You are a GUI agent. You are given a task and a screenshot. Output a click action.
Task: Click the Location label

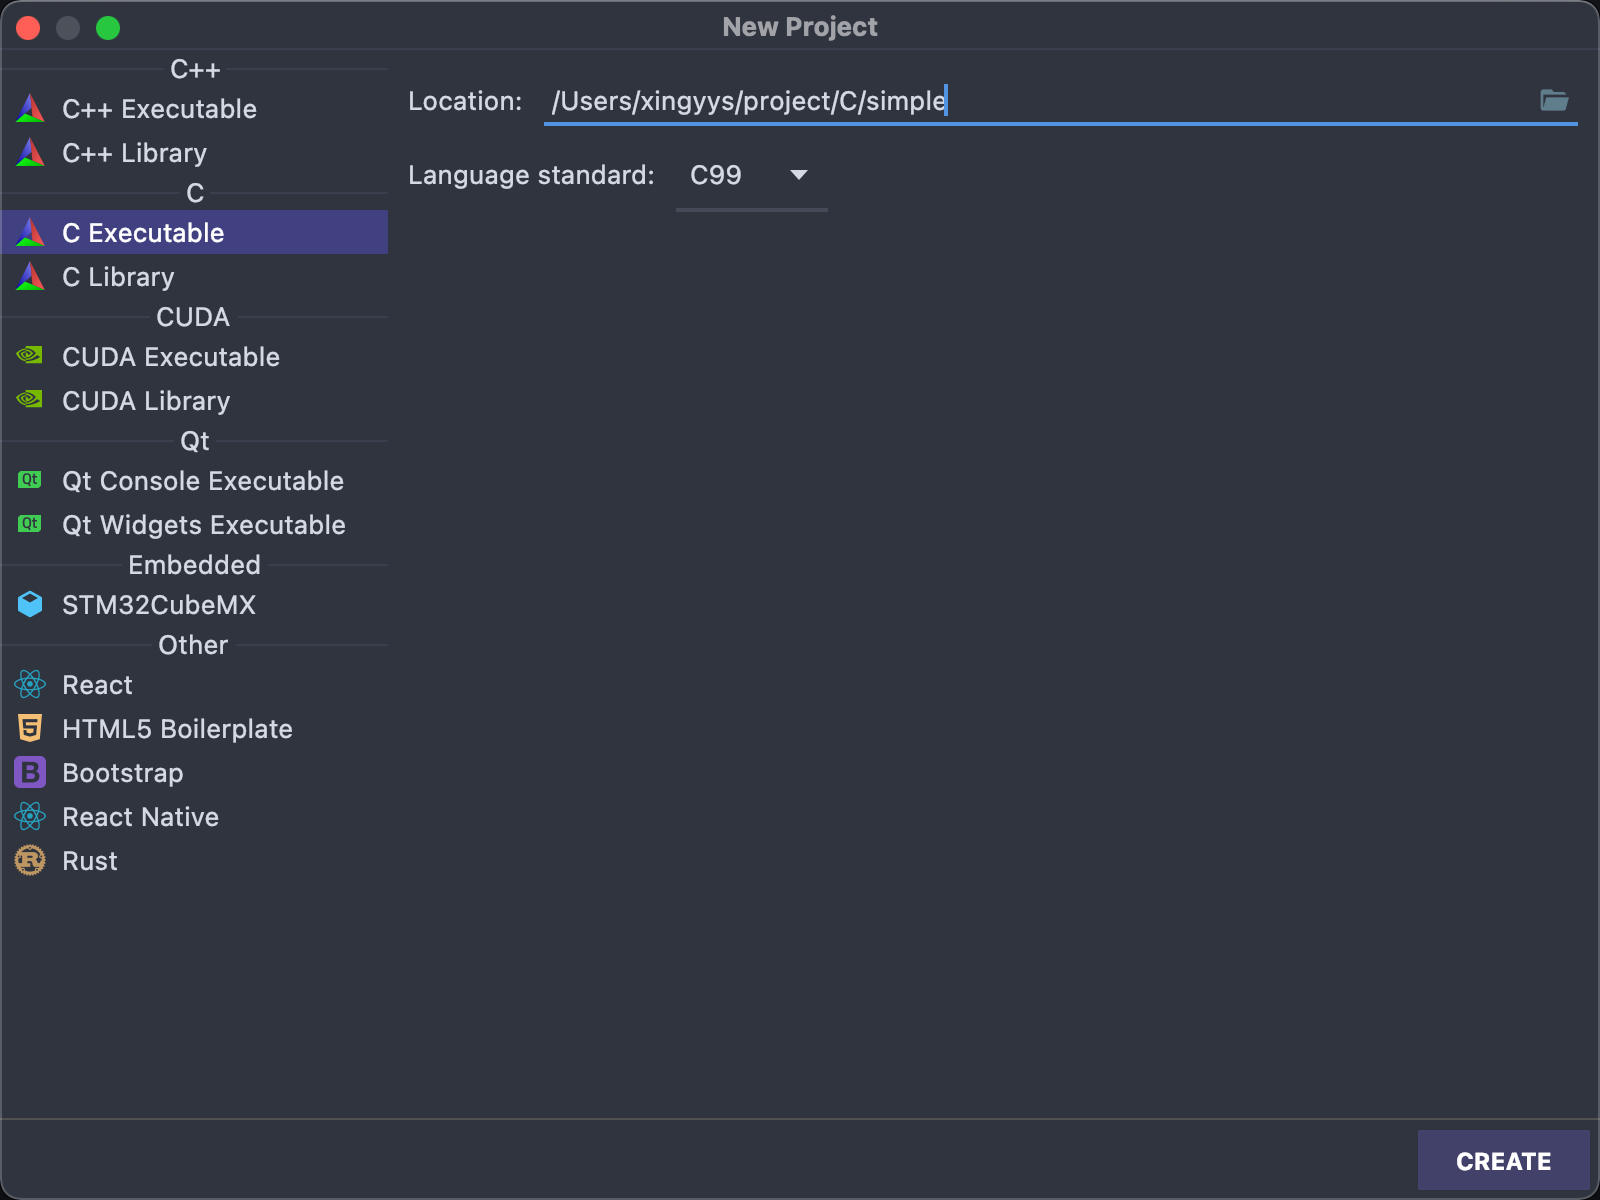pyautogui.click(x=465, y=101)
